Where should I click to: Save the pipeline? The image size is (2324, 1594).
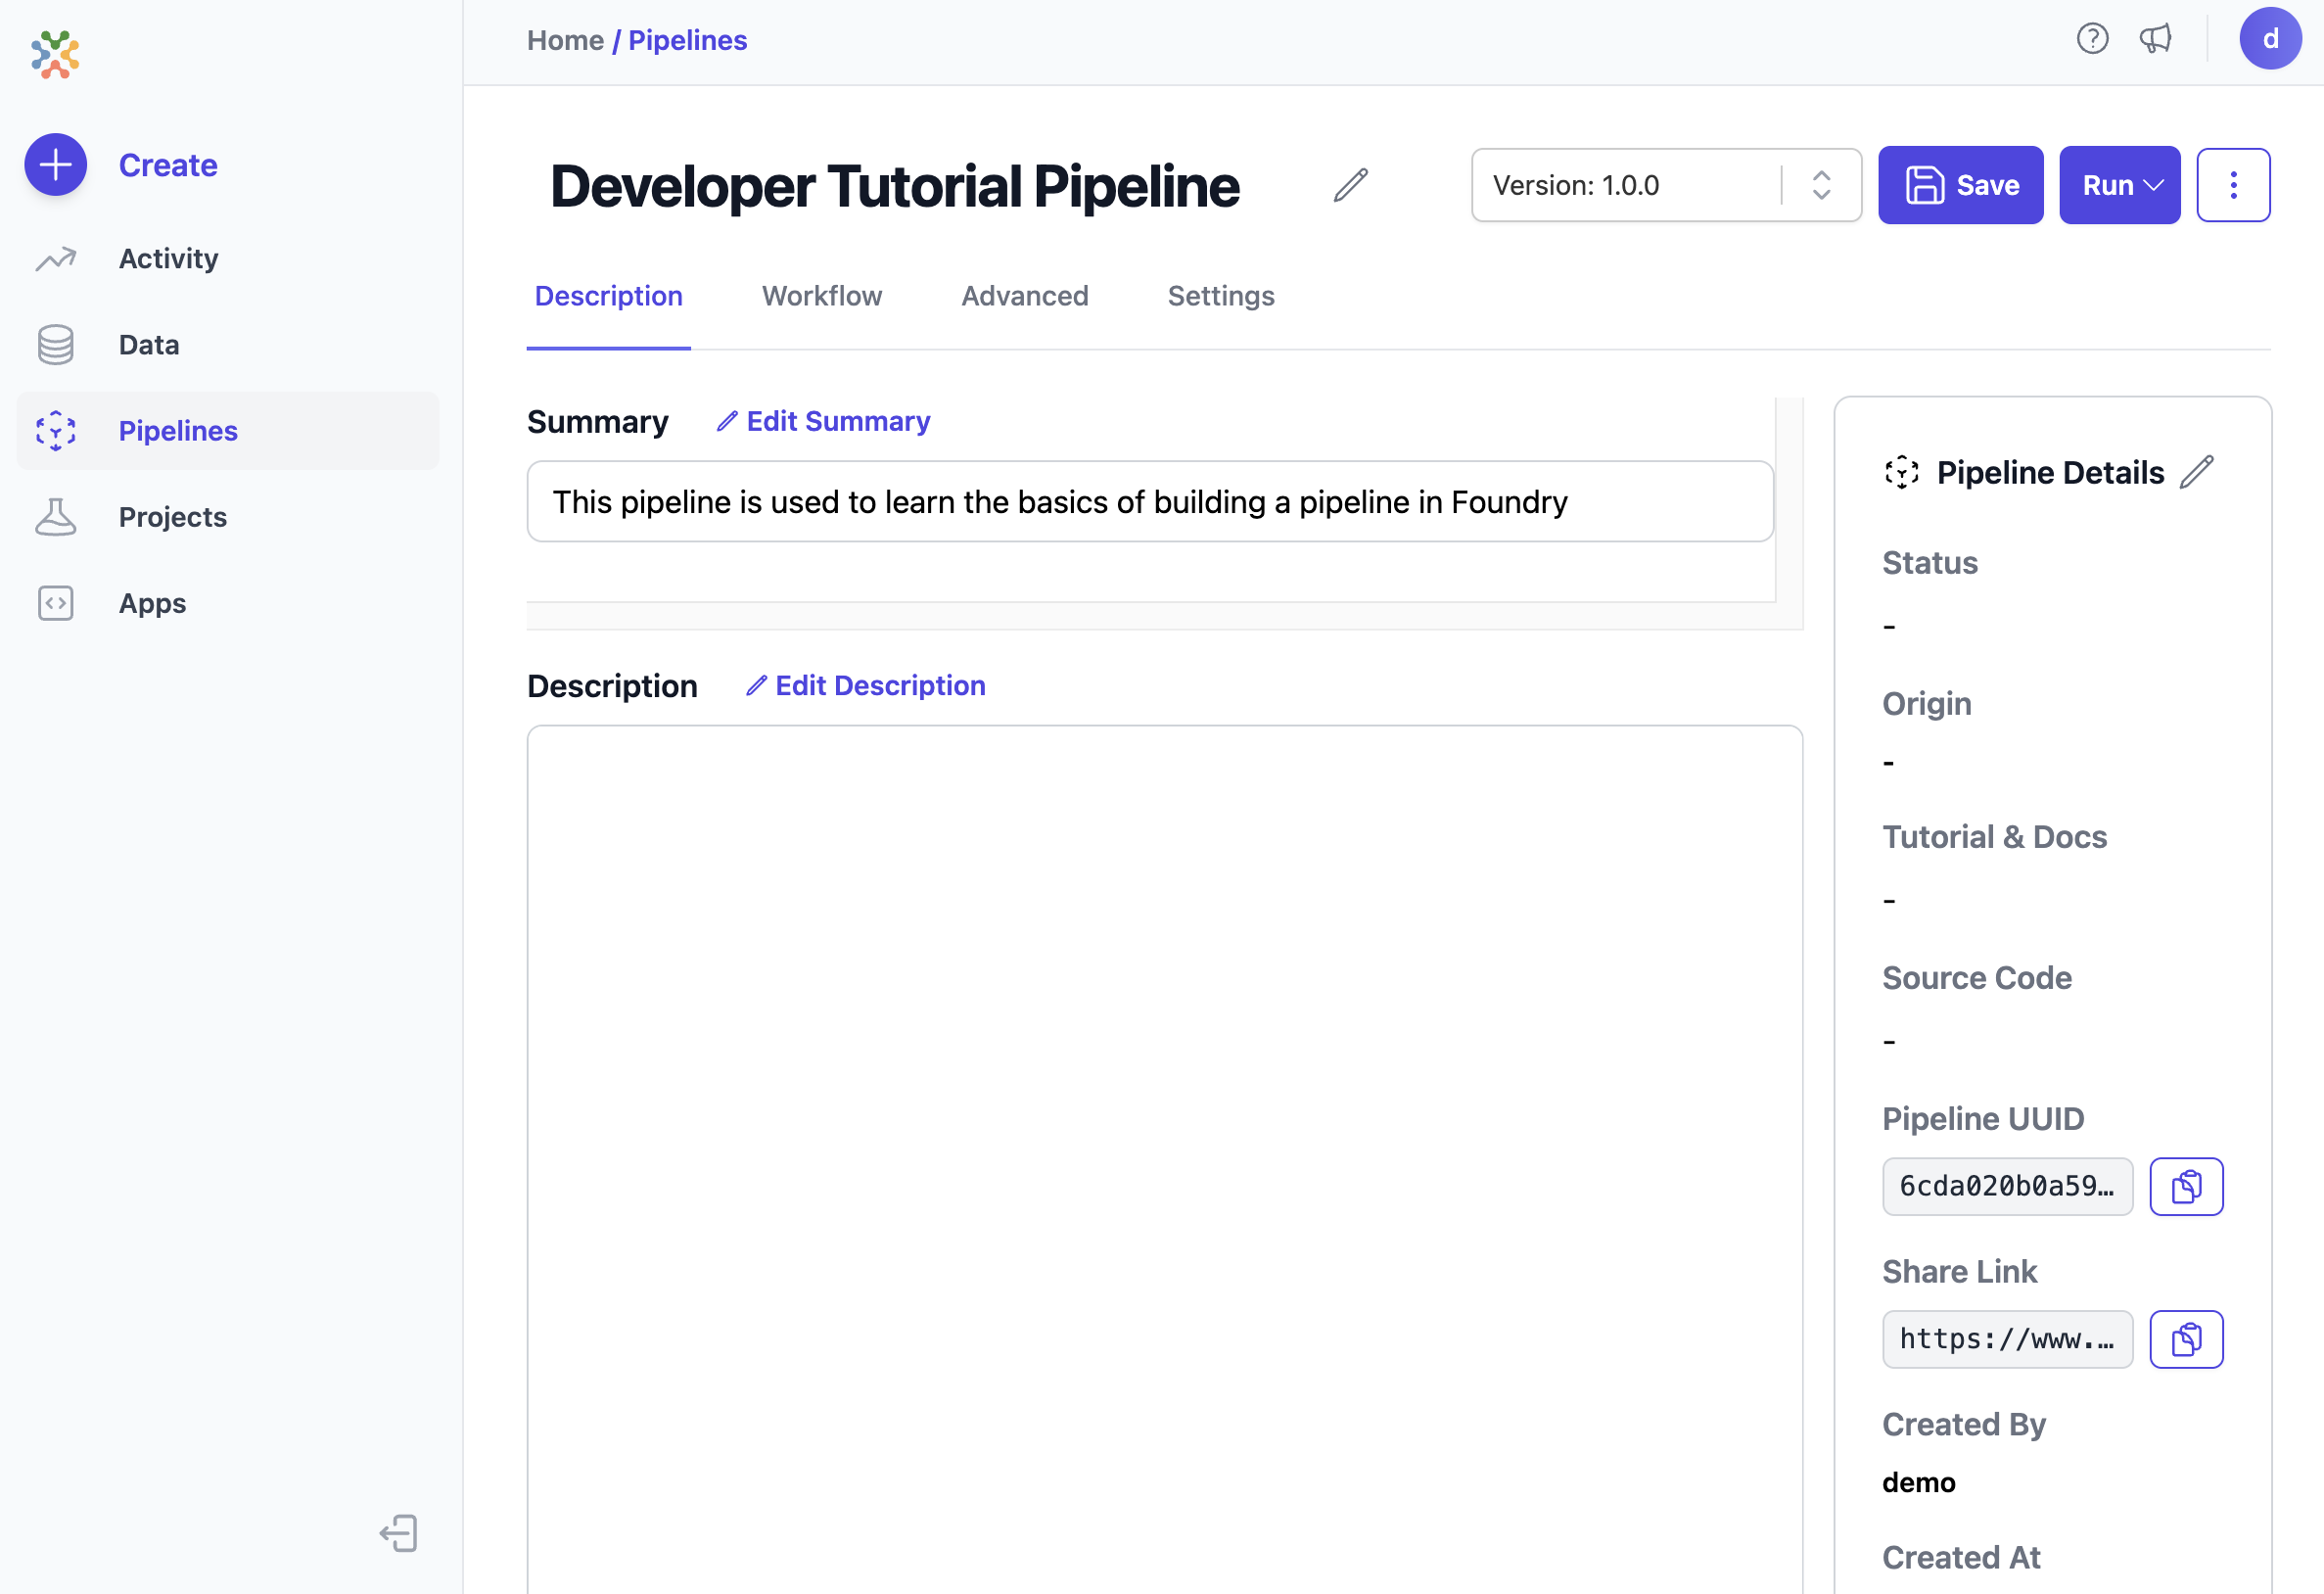click(1960, 185)
